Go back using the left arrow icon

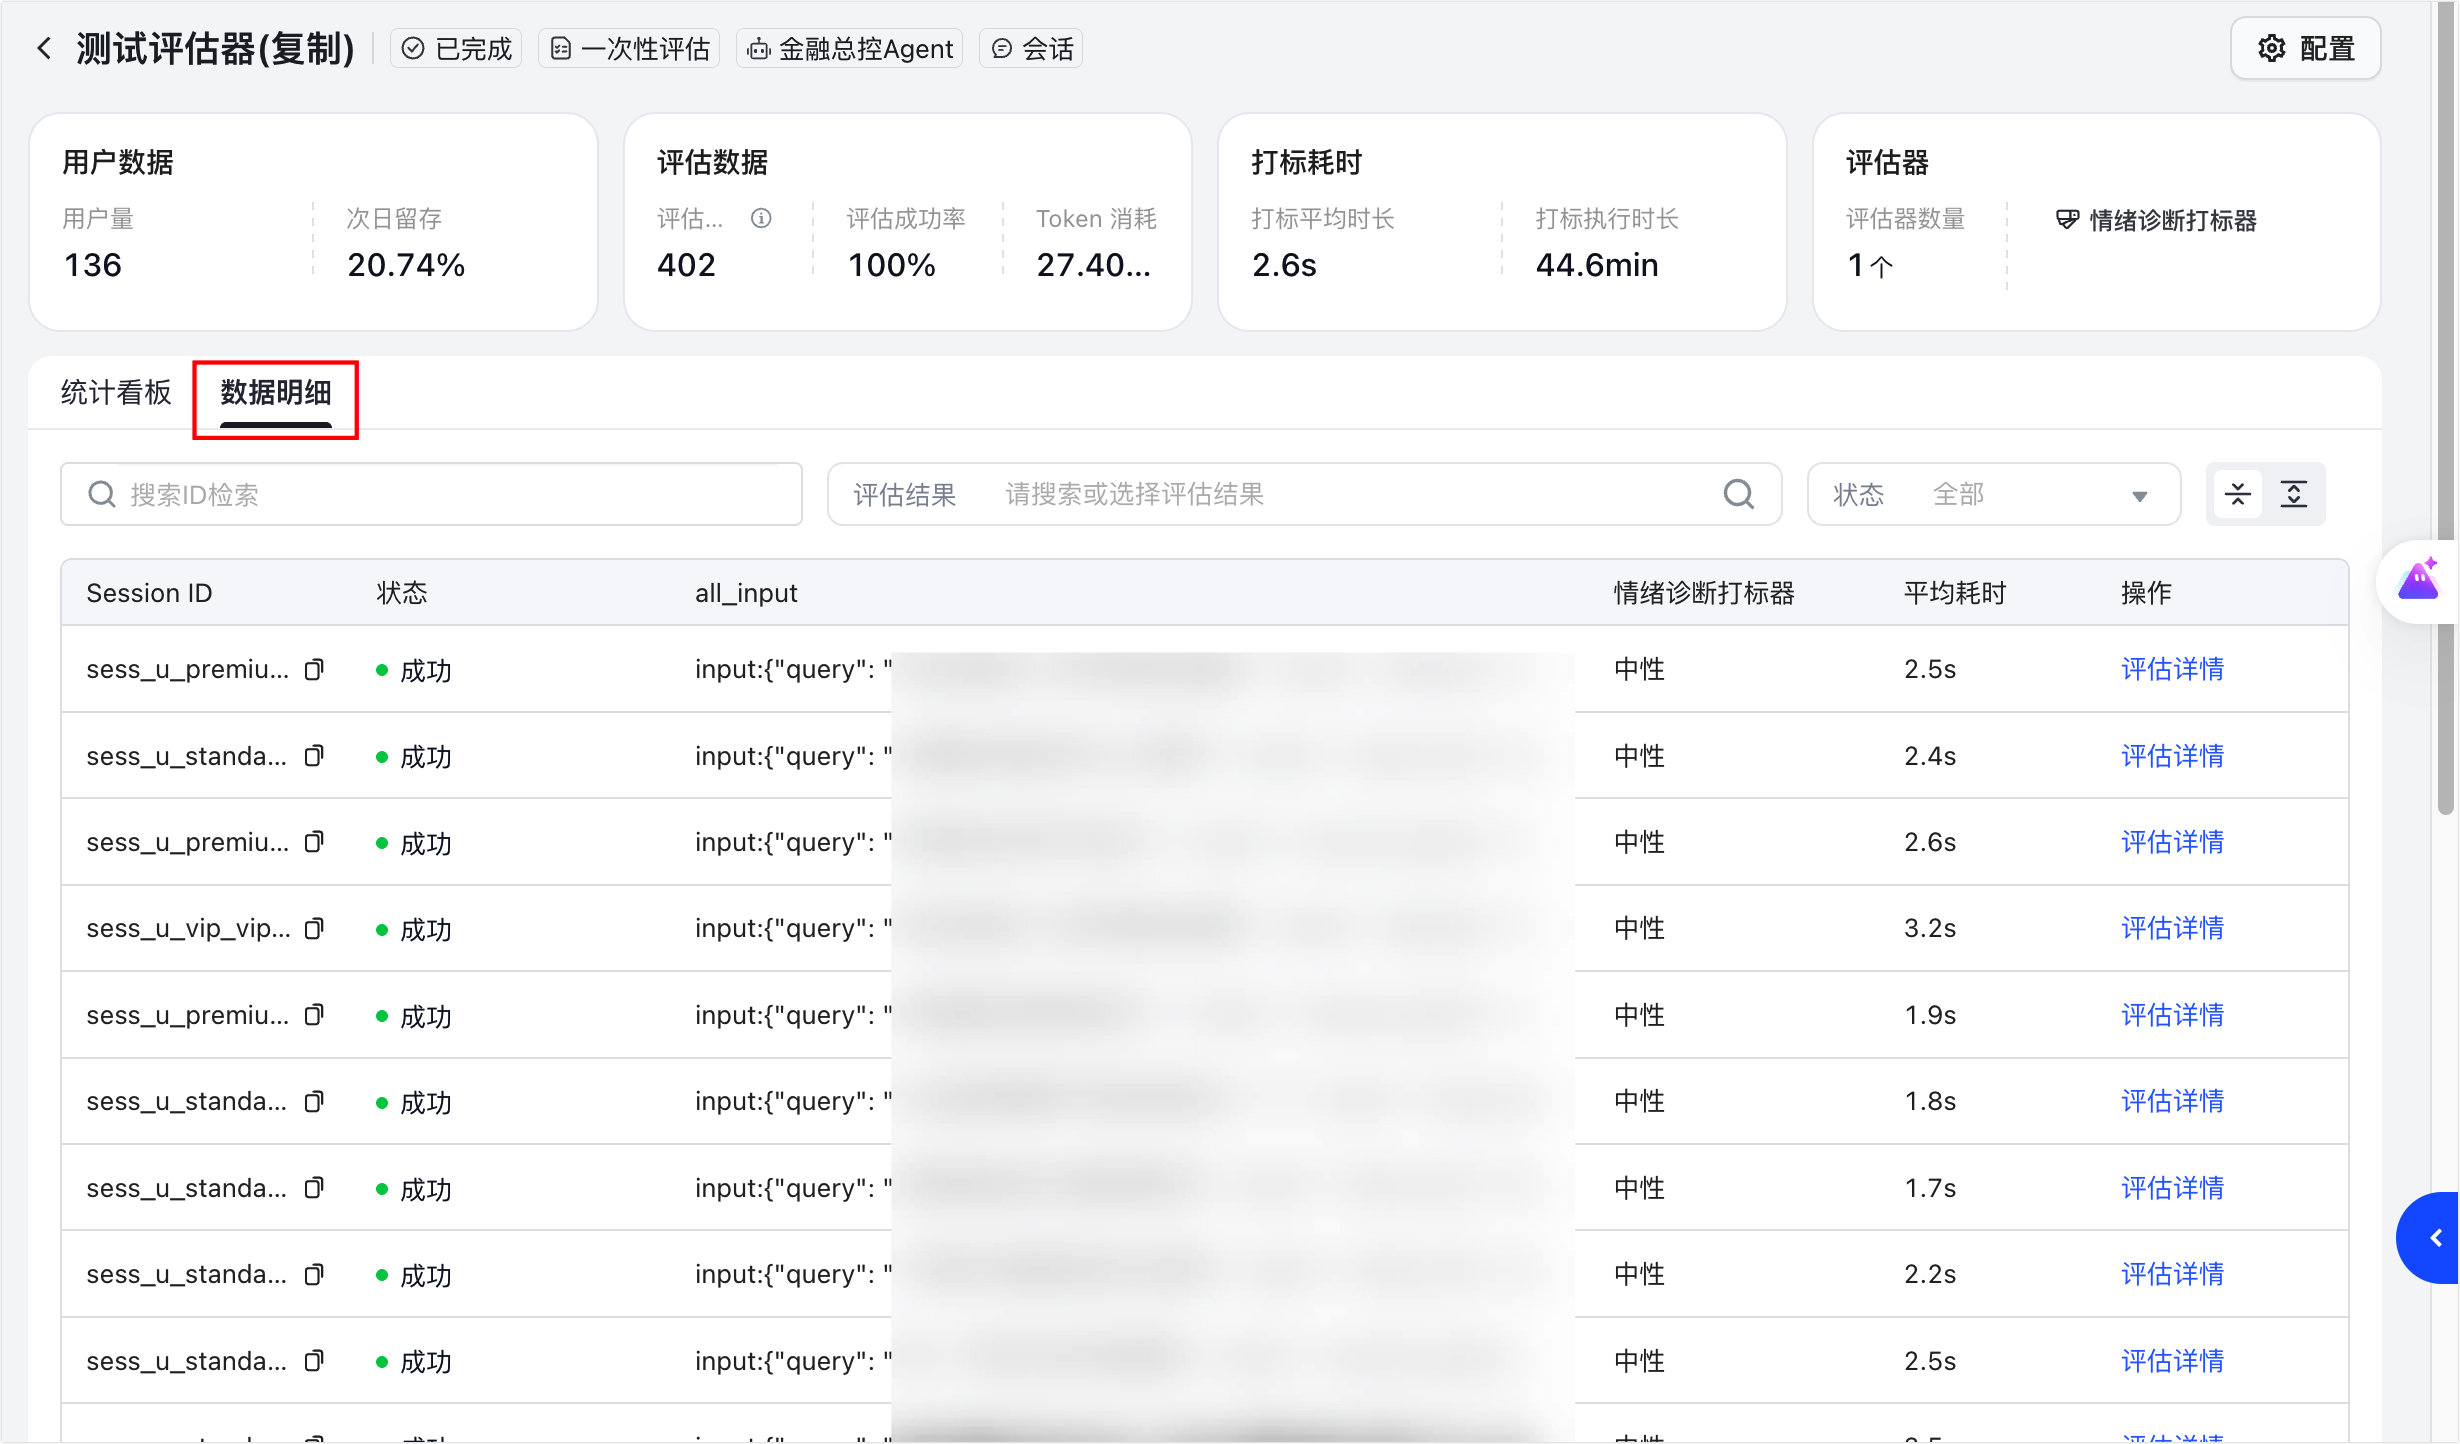tap(44, 48)
